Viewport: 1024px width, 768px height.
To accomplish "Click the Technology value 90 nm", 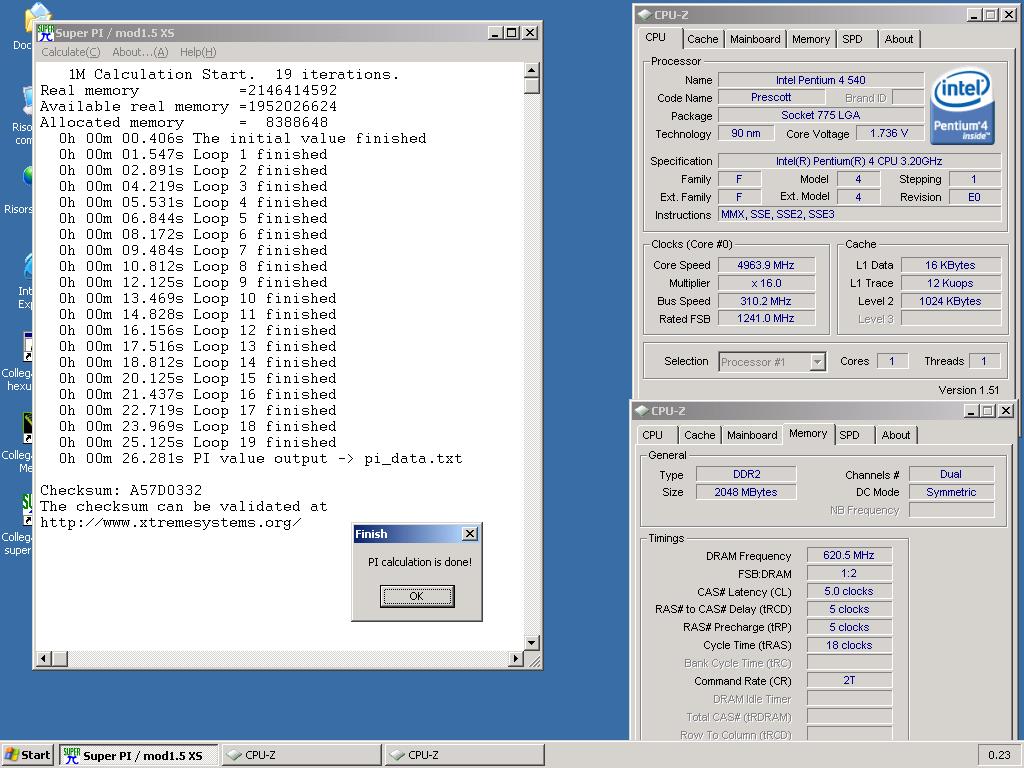I will pyautogui.click(x=746, y=133).
